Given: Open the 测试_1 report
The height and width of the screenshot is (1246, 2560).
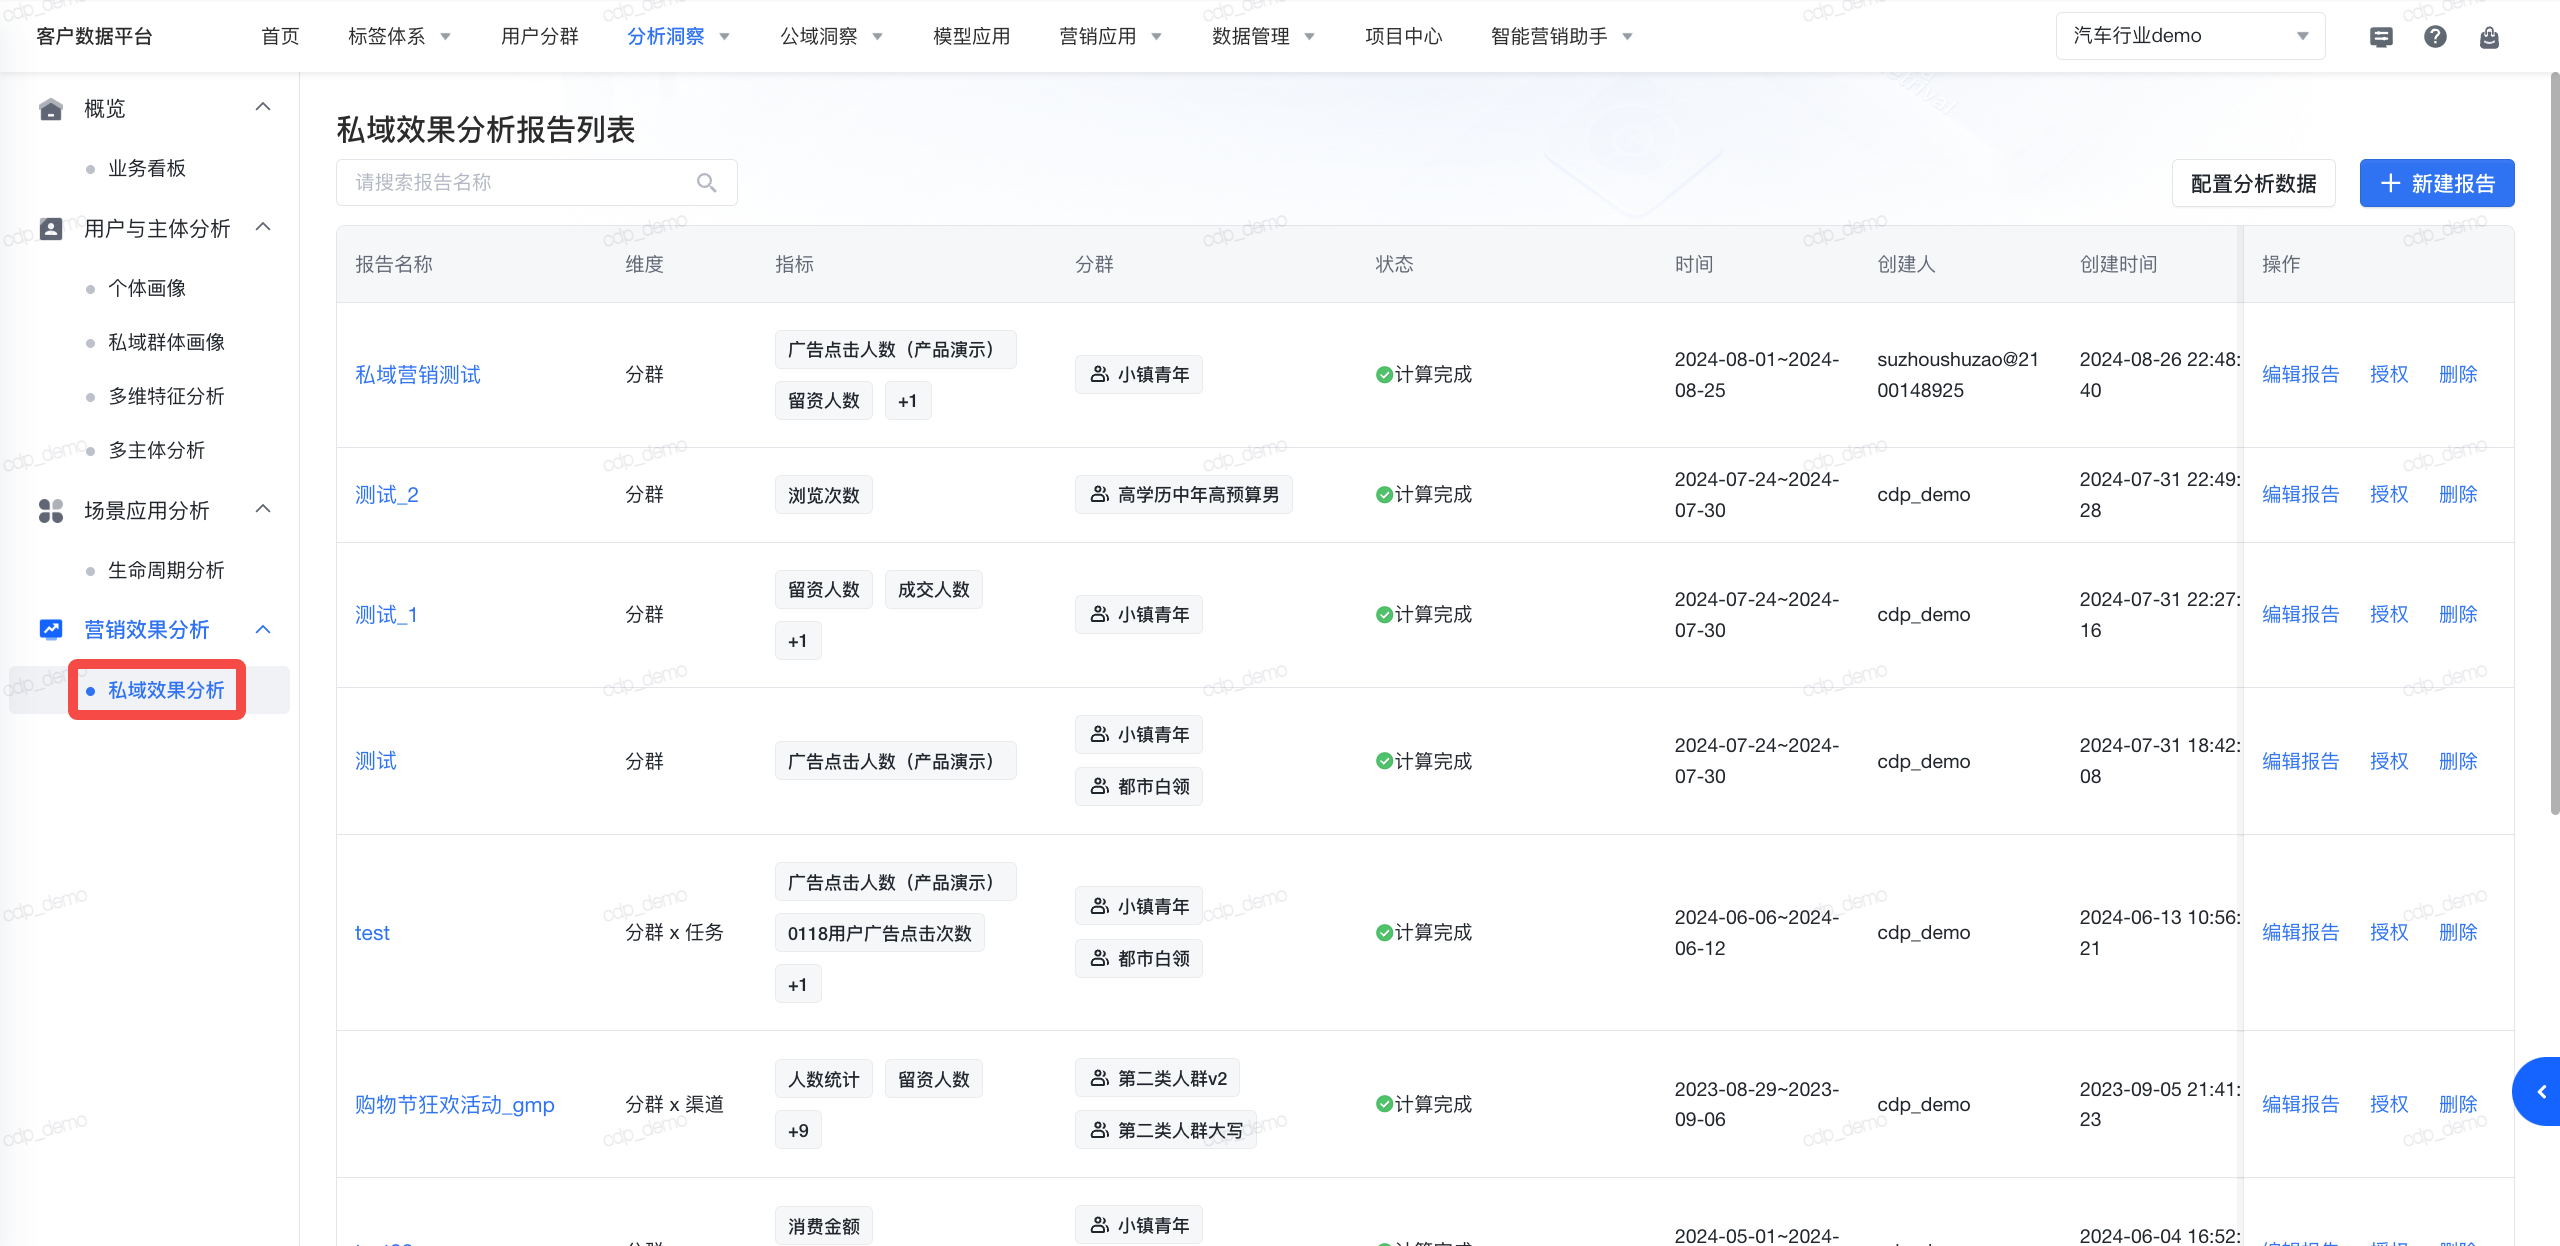Looking at the screenshot, I should tap(386, 614).
